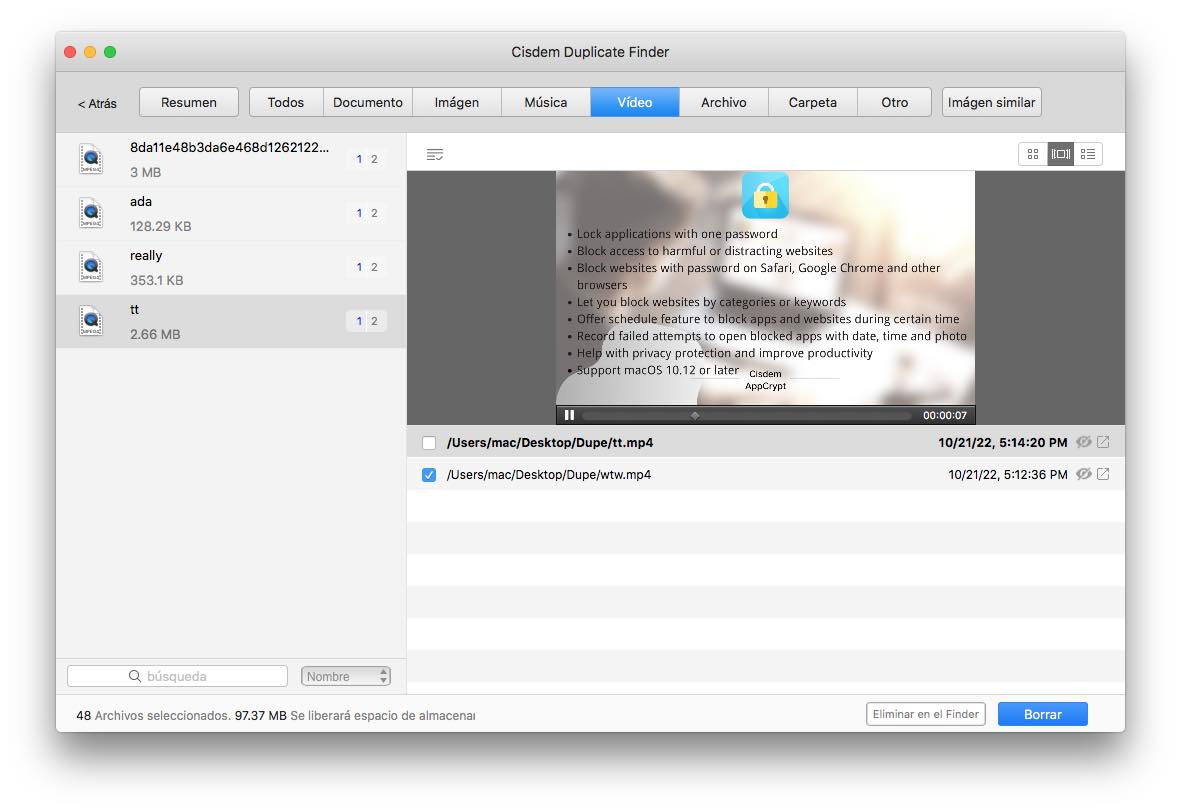Open the smart selection options icon
Image resolution: width=1181 pixels, height=812 pixels.
point(435,154)
